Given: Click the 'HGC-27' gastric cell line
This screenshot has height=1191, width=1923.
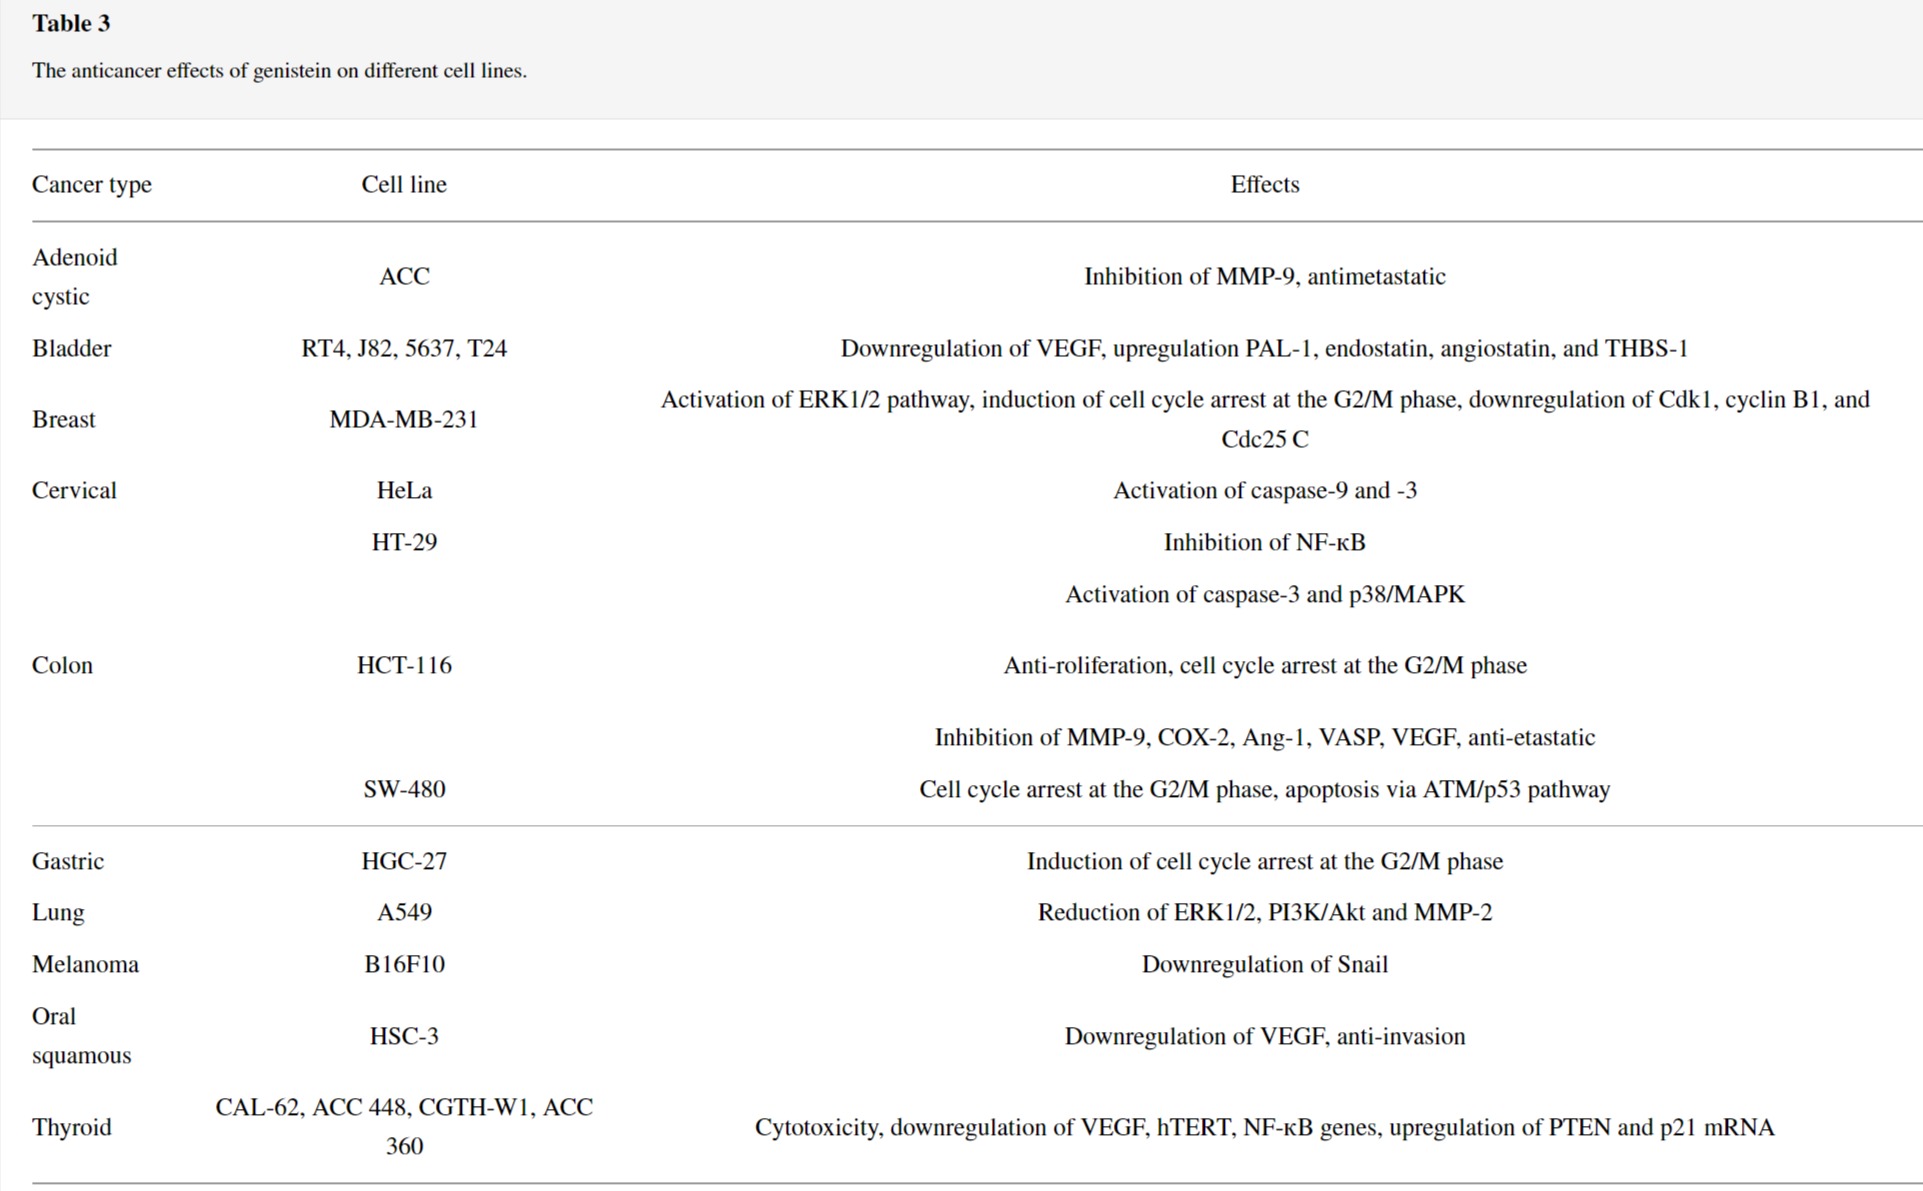Looking at the screenshot, I should [x=404, y=862].
